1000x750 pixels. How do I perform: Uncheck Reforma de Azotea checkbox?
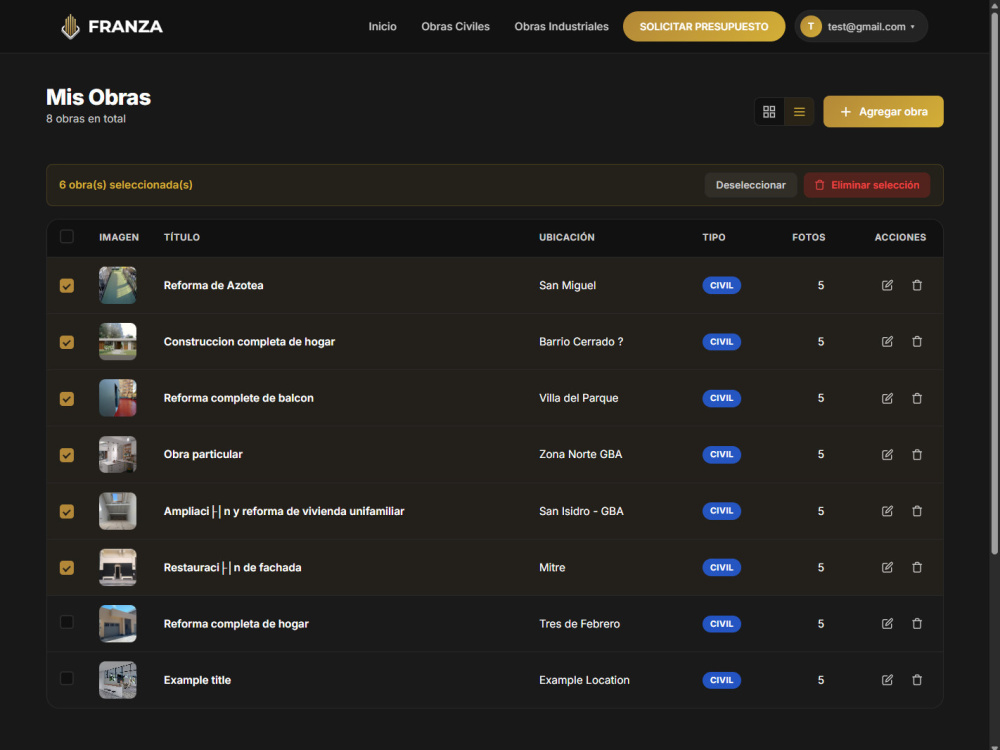66,286
